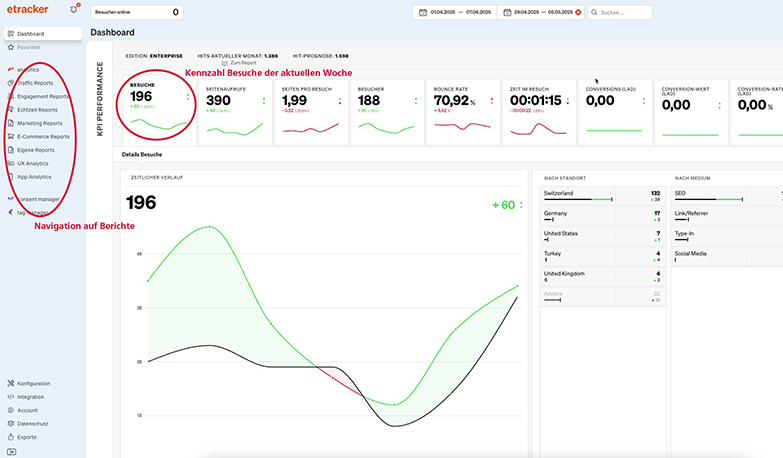Remove comparison period with orange X icon

point(578,12)
